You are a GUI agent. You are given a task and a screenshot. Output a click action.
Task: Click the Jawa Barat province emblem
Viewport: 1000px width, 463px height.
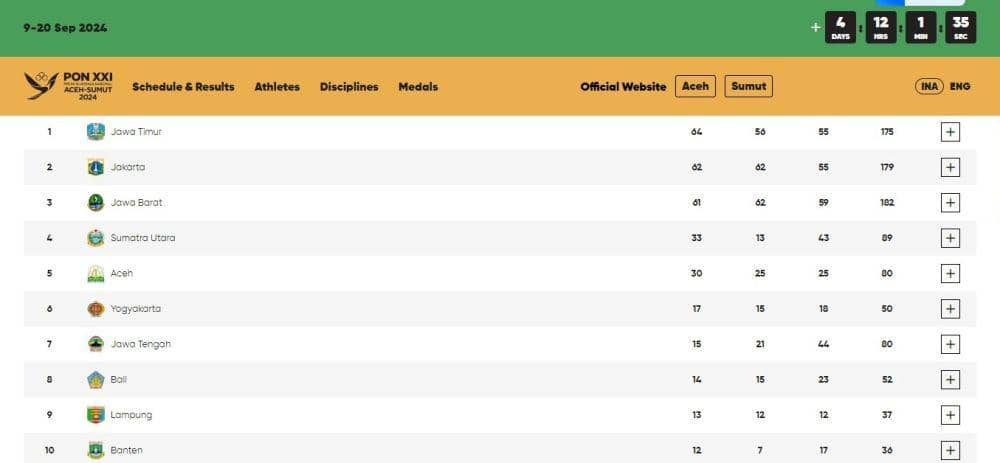[96, 203]
